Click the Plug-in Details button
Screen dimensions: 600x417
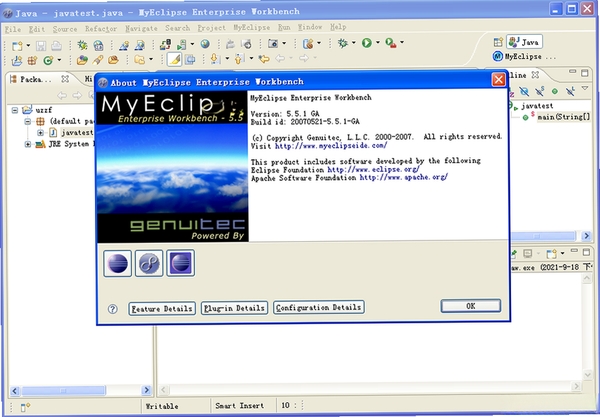point(234,308)
